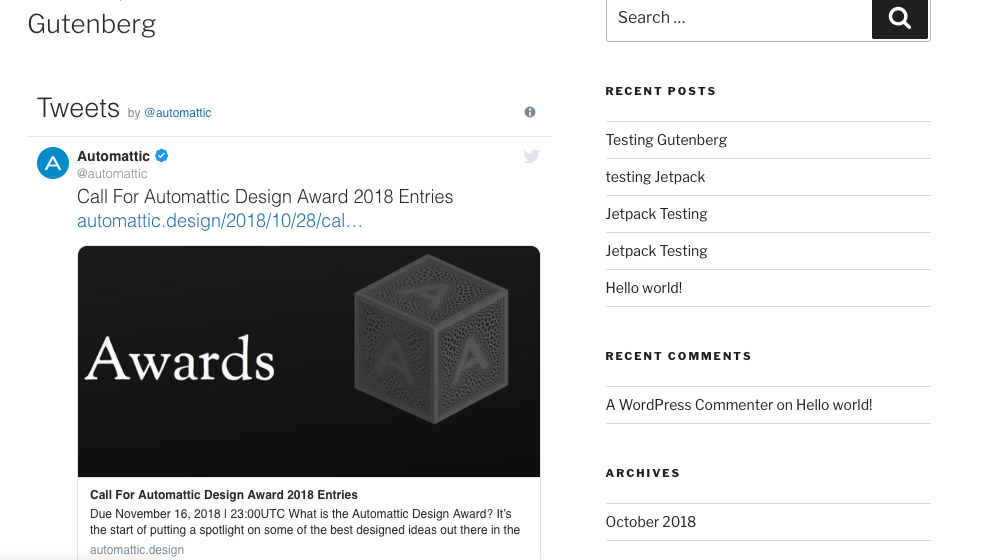Screen dimensions: 1007x560
Task: Open the bold card title Call For Automattic Design Award
Action: [223, 494]
